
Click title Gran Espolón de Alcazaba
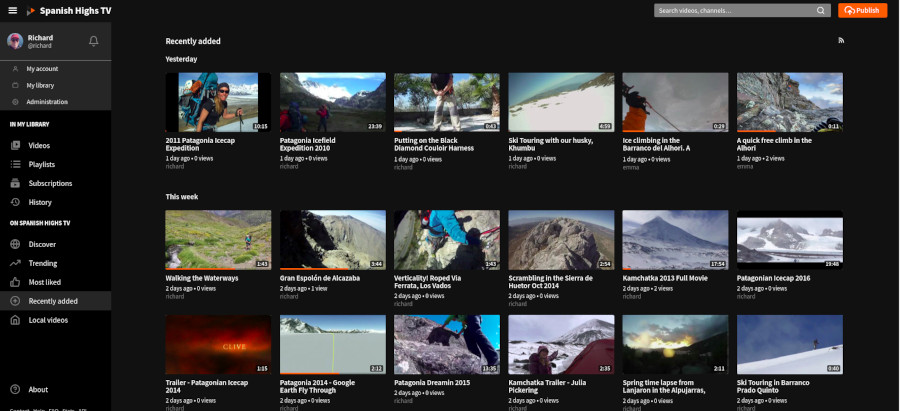320,278
